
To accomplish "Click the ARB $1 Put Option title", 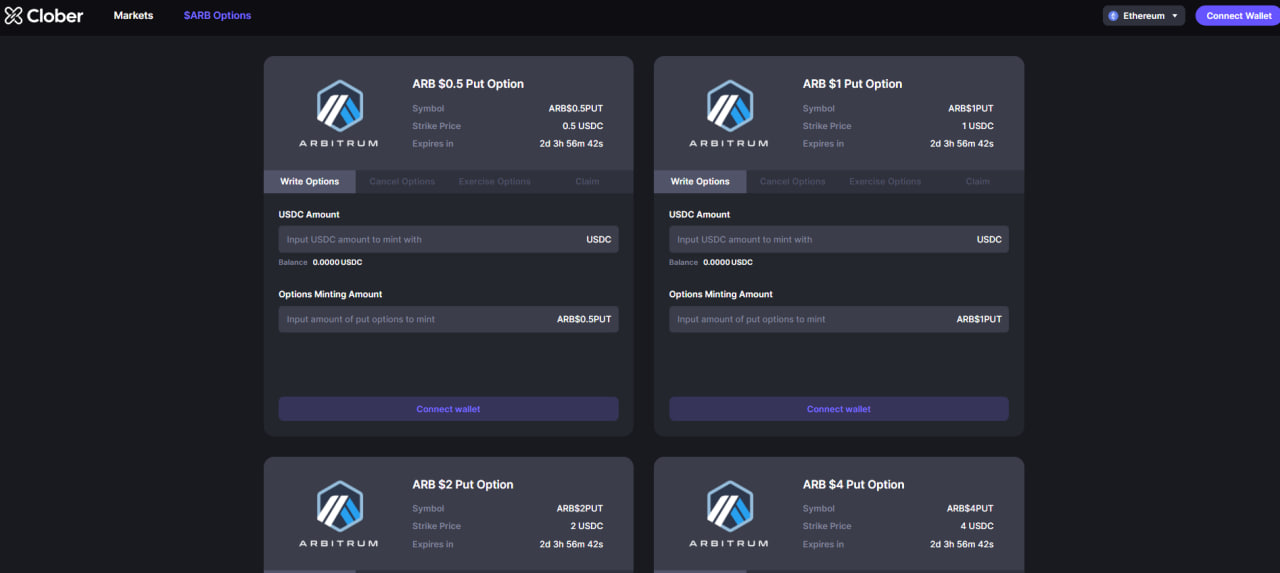I will (852, 84).
